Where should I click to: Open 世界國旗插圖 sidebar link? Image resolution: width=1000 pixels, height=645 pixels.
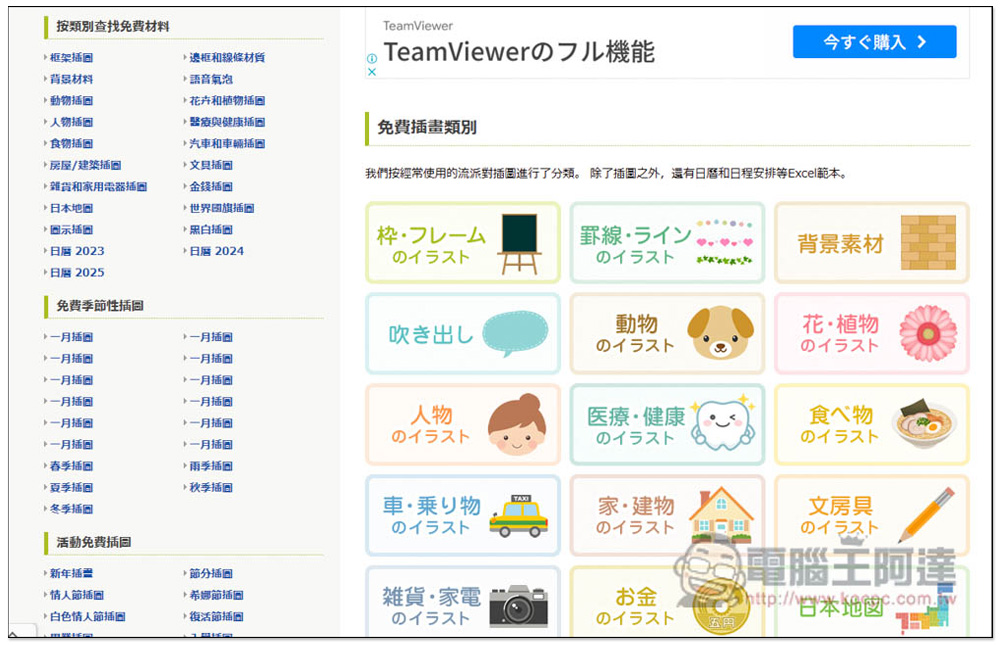click(x=222, y=208)
